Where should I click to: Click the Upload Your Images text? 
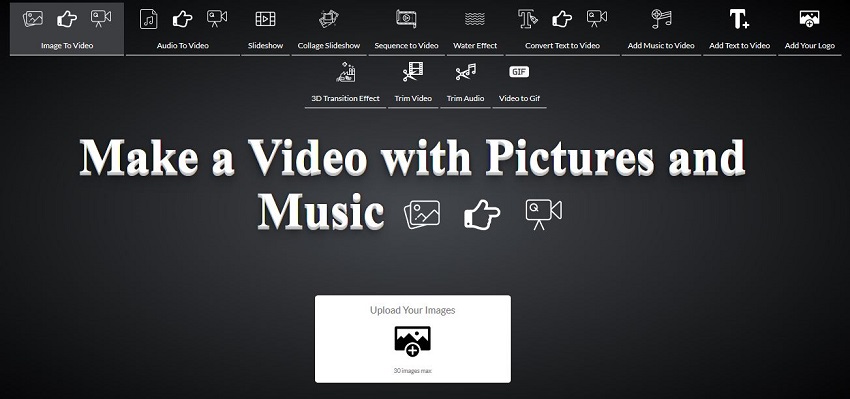coord(413,310)
